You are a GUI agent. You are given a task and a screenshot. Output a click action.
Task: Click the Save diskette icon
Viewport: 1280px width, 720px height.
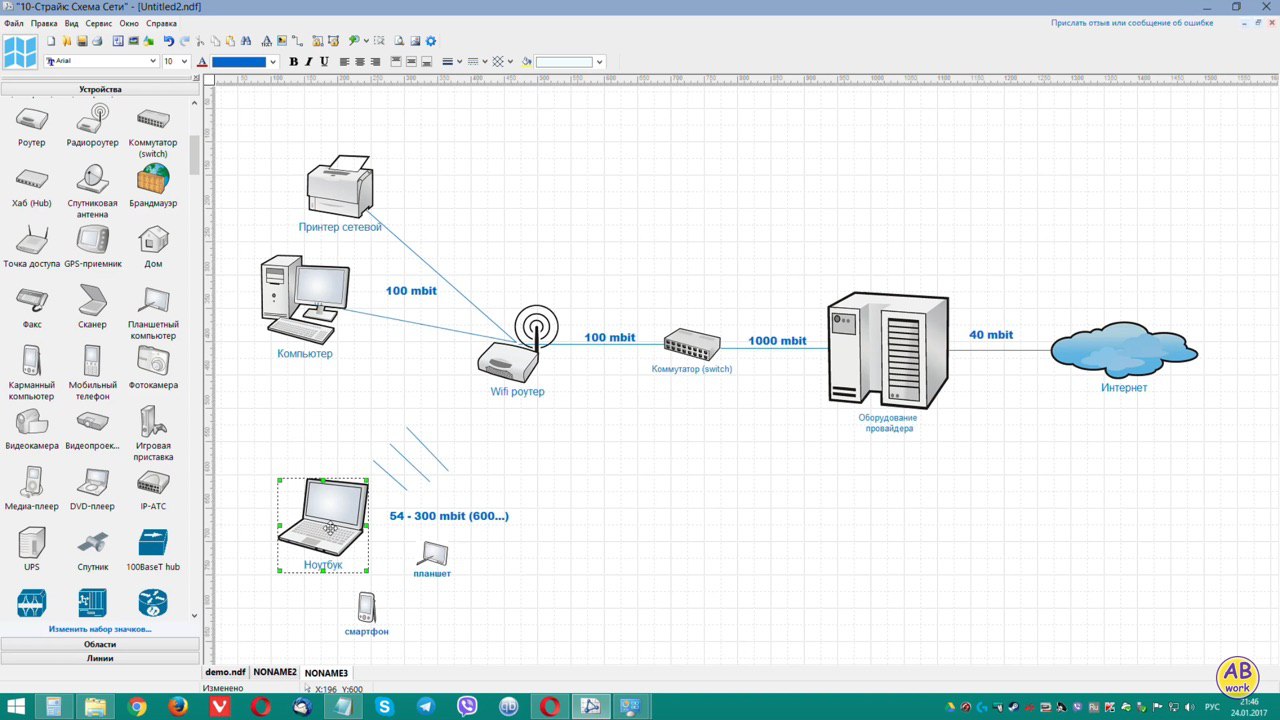(82, 41)
